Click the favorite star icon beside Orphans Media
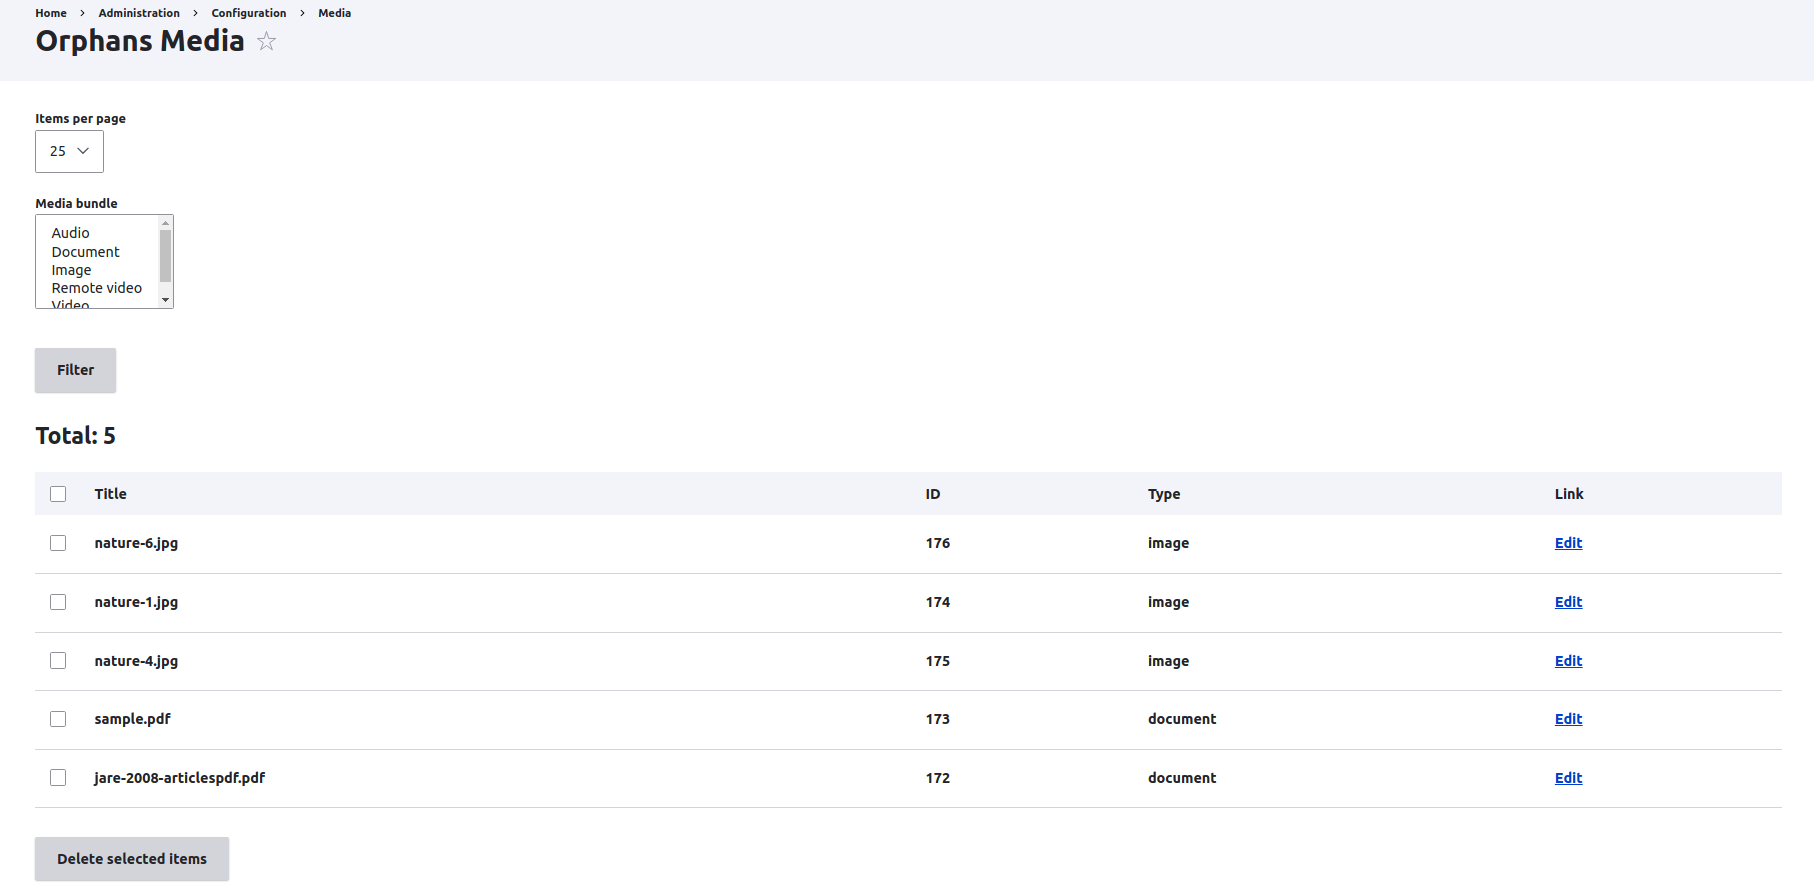1814x887 pixels. [x=266, y=41]
